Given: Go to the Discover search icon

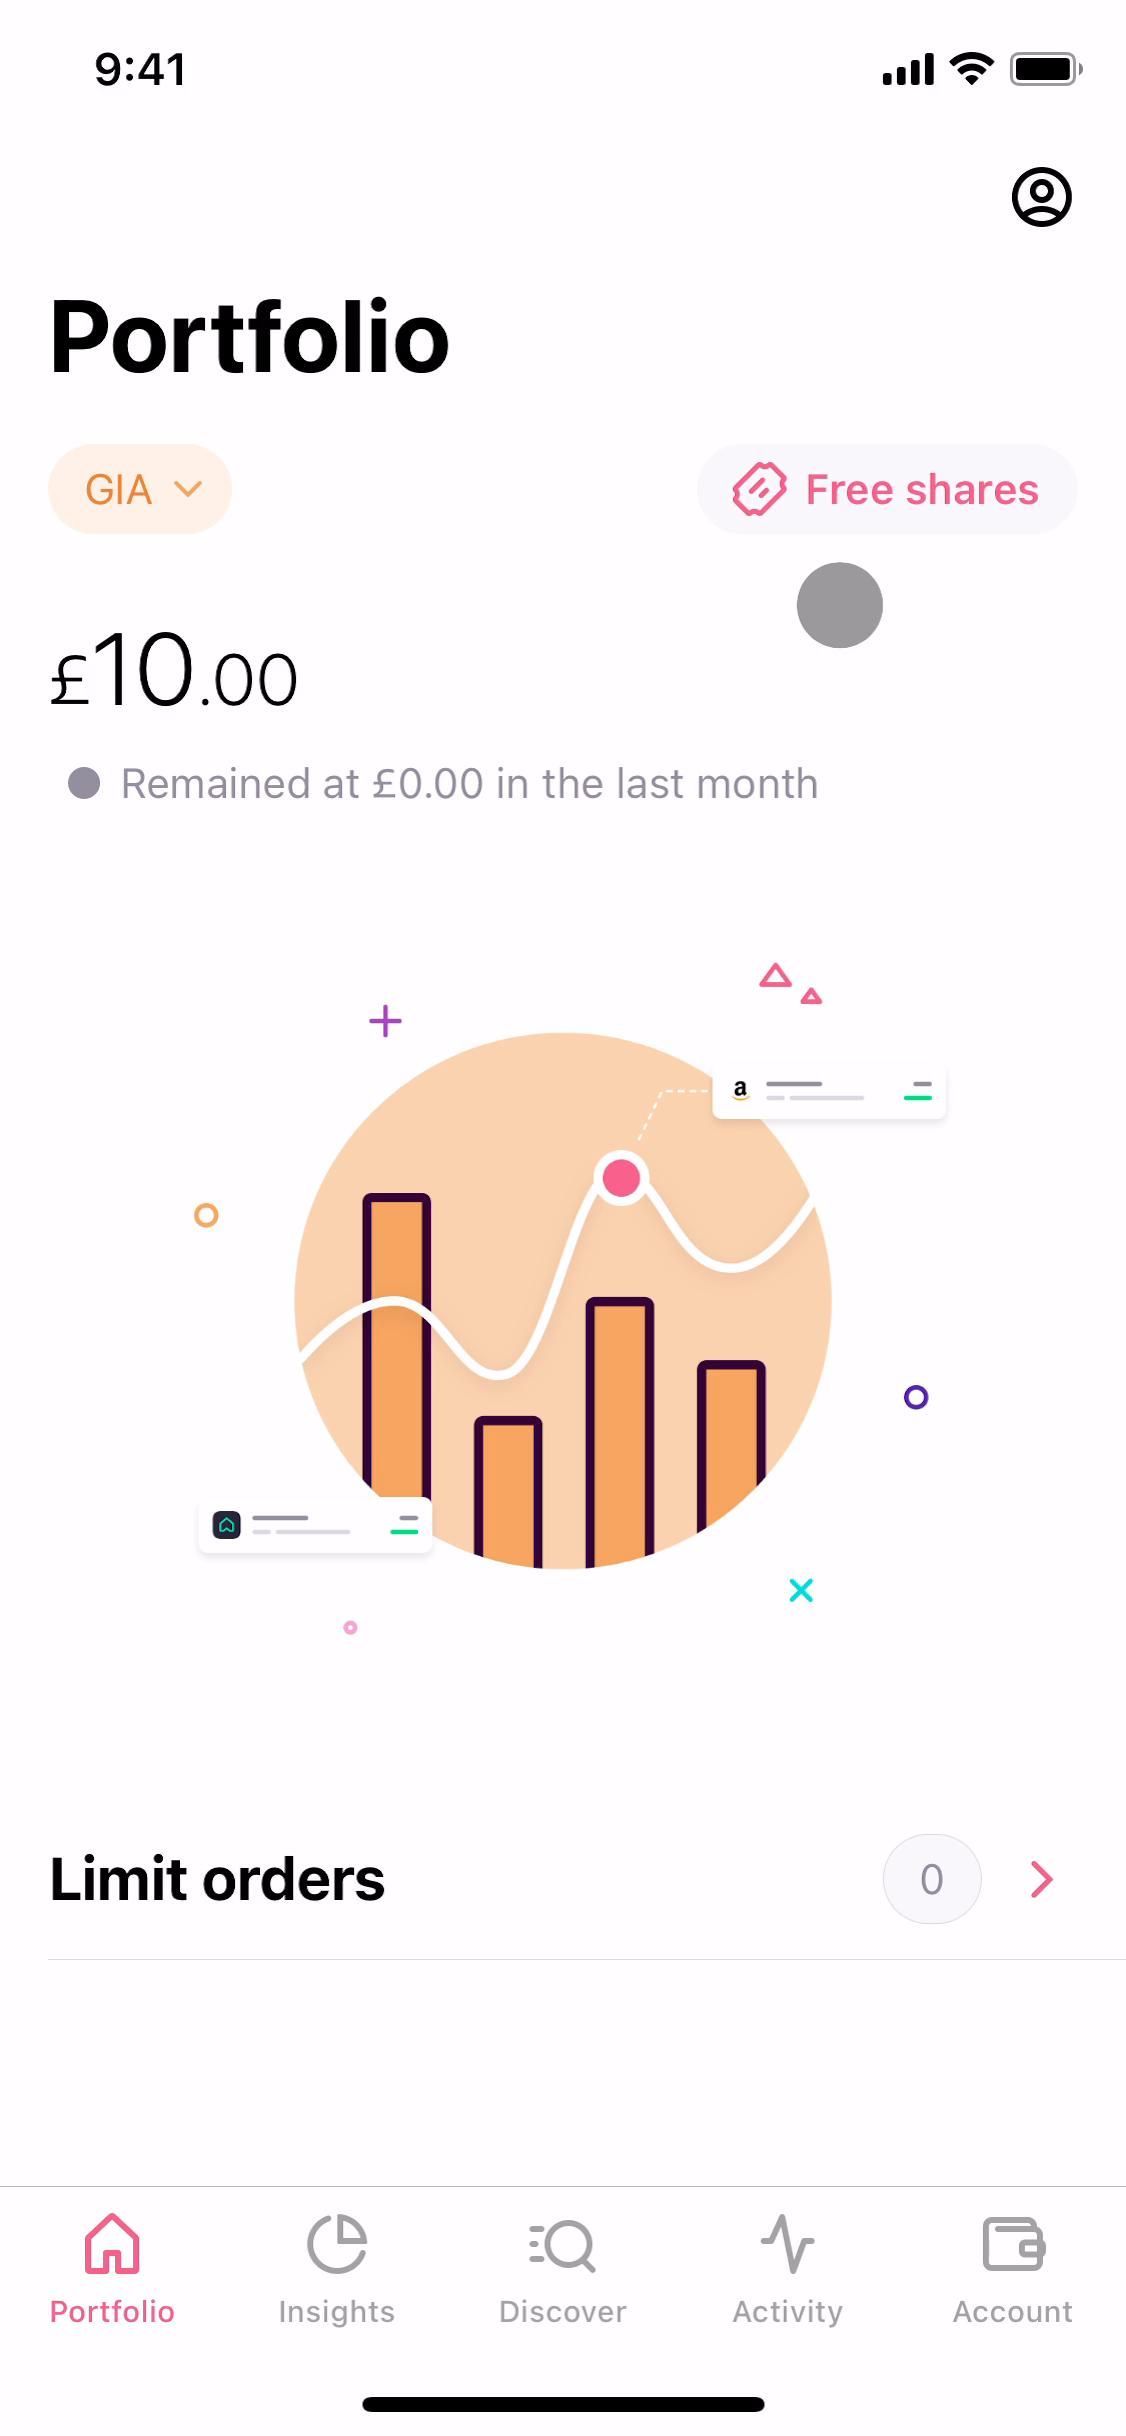Looking at the screenshot, I should [x=562, y=2245].
